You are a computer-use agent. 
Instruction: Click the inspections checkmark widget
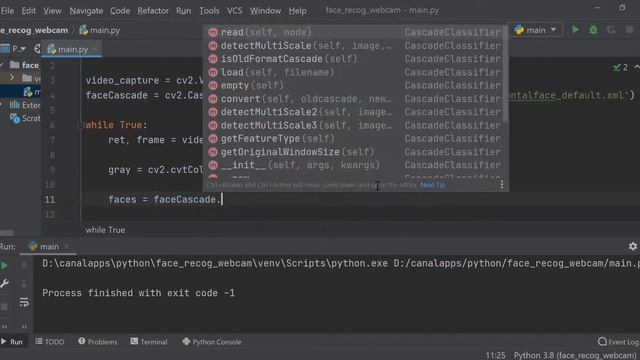pyautogui.click(x=621, y=67)
